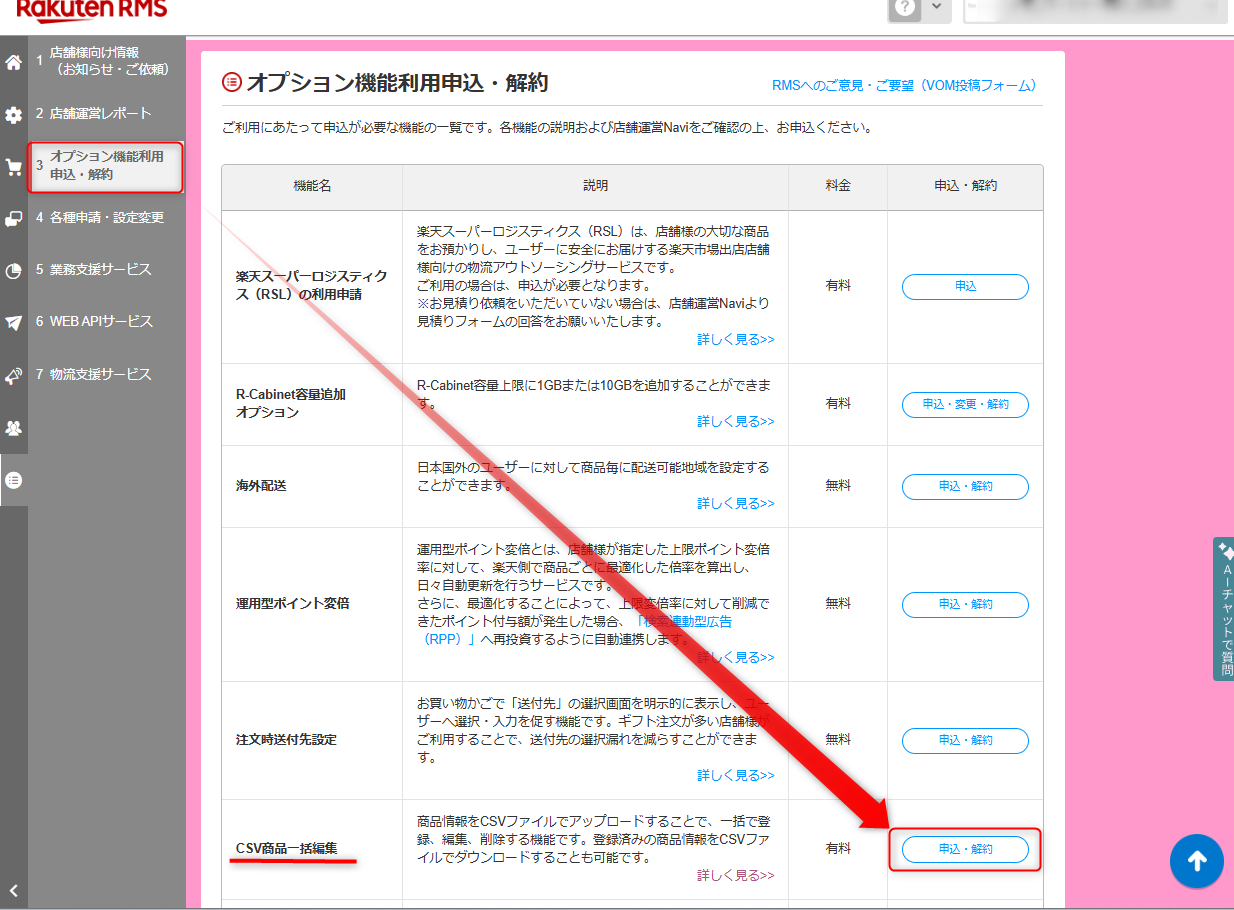The width and height of the screenshot is (1234, 910).
Task: Open menu 7 物流支援サービス
Action: [x=107, y=374]
